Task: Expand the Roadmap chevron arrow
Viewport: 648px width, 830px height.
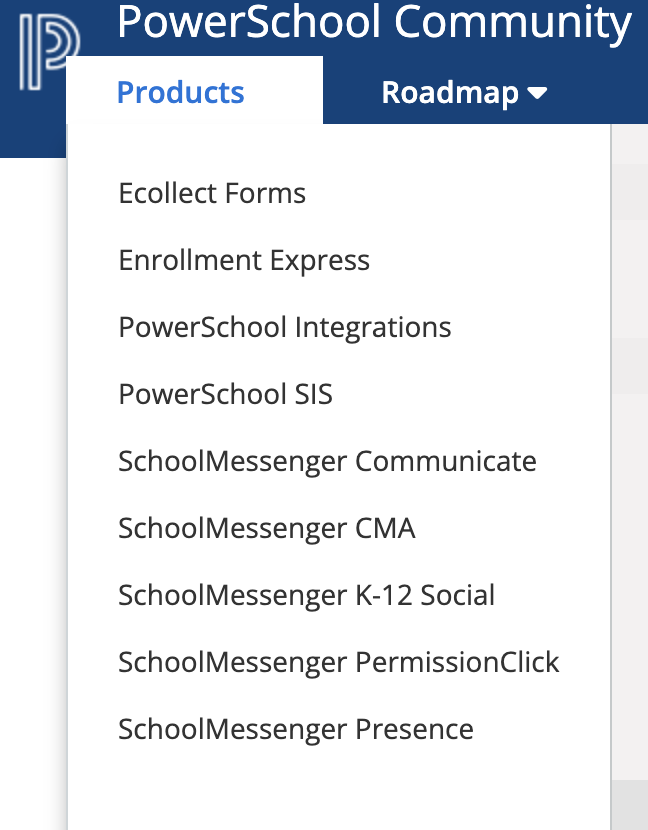Action: pos(538,92)
